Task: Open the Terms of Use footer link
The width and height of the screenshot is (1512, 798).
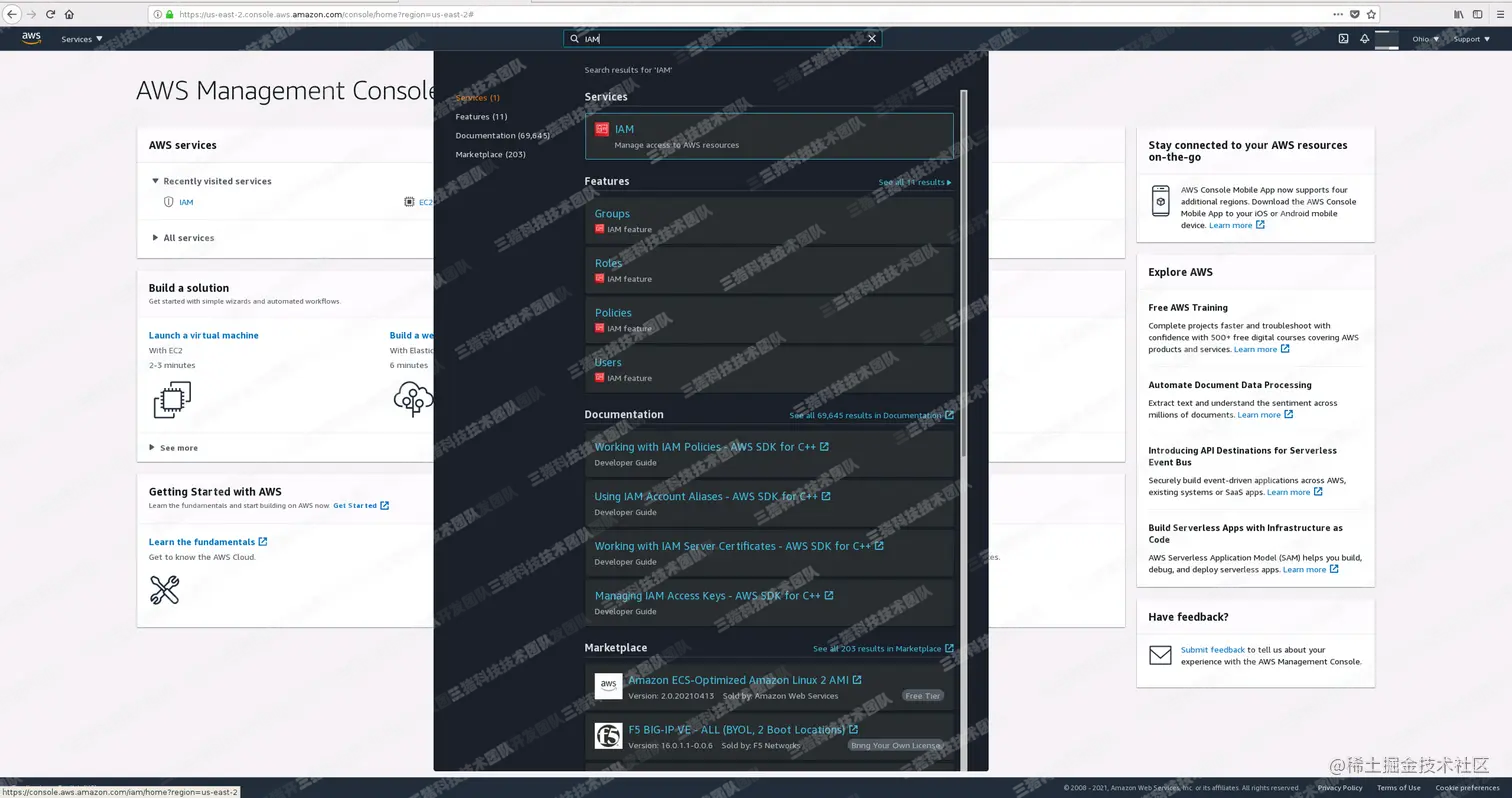Action: pyautogui.click(x=1399, y=788)
